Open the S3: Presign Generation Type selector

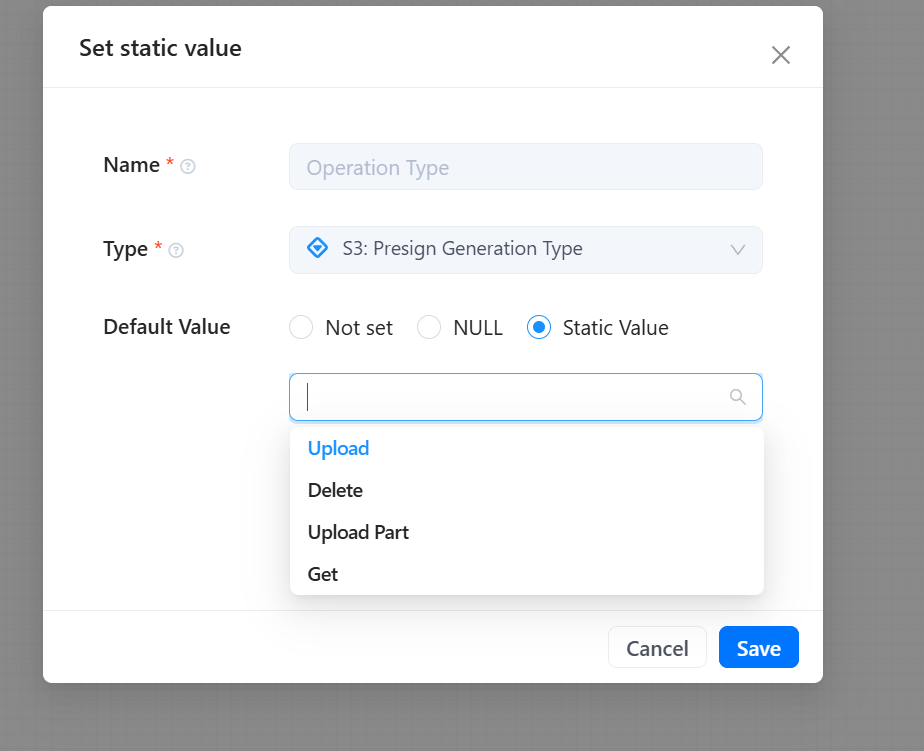point(526,250)
